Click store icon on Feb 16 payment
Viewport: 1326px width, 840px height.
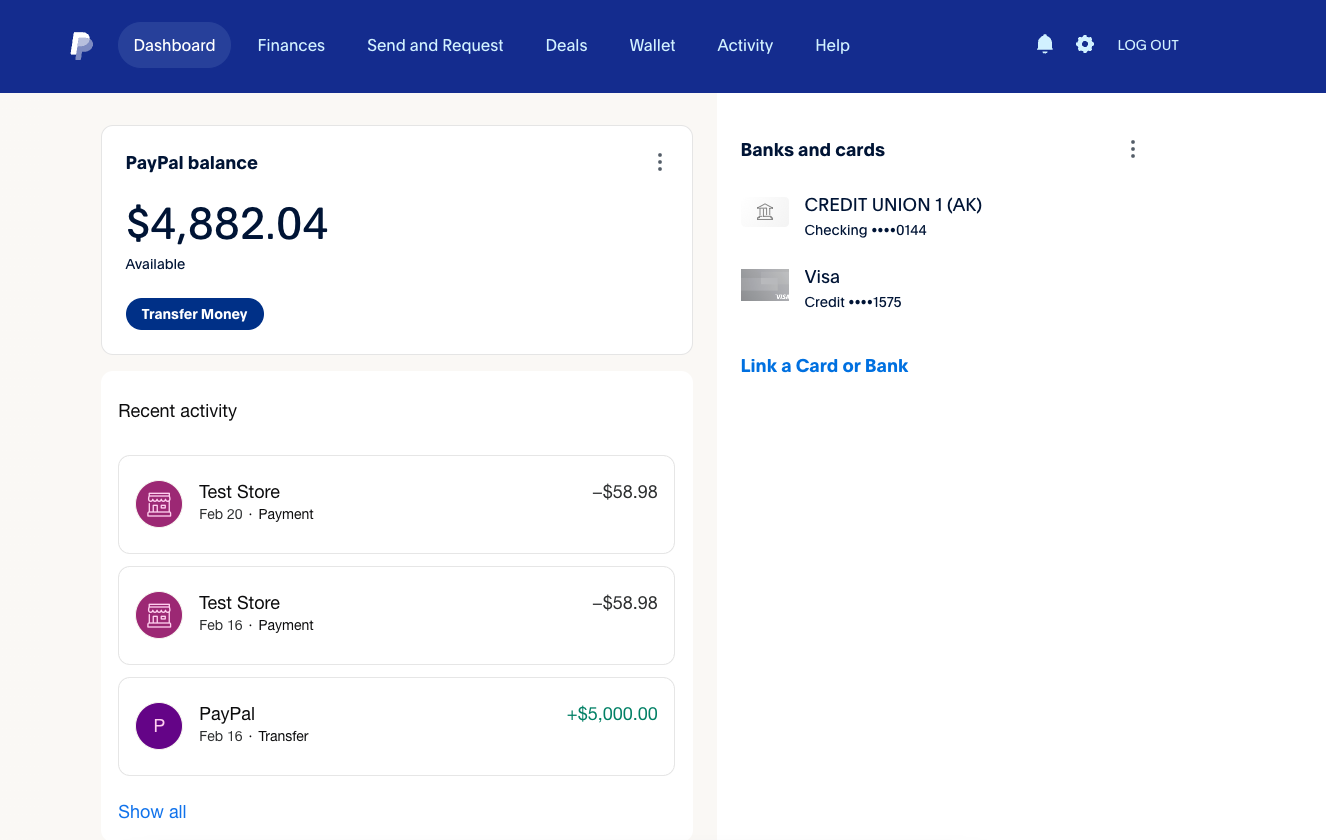tap(159, 615)
